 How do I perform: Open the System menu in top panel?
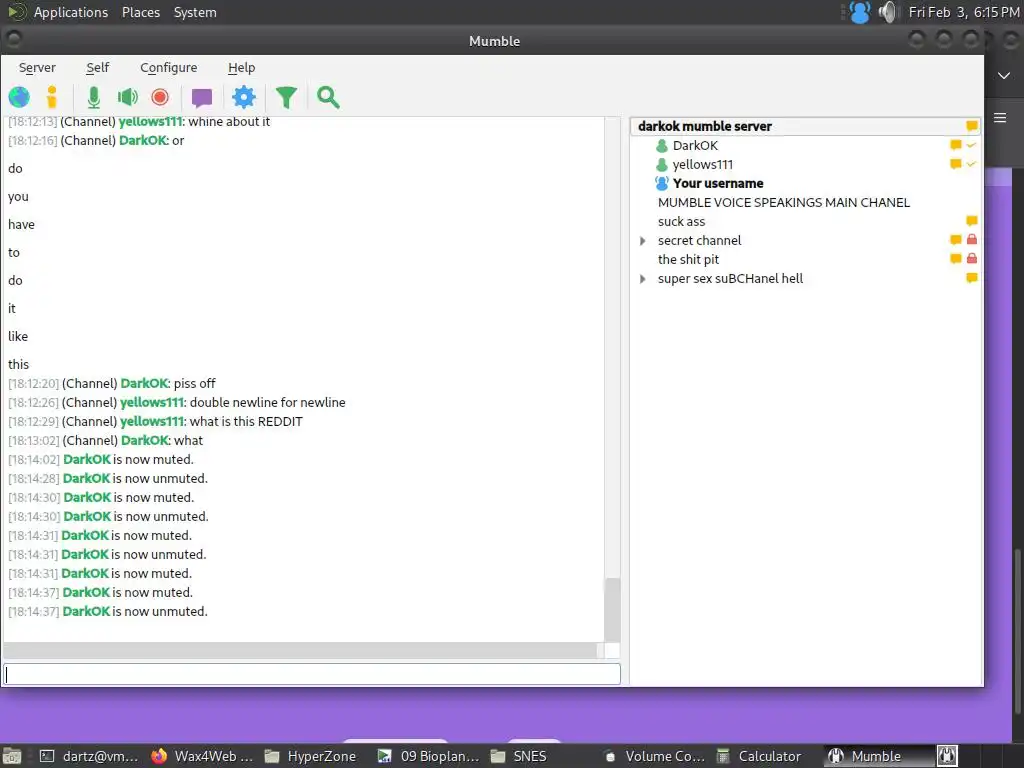195,12
